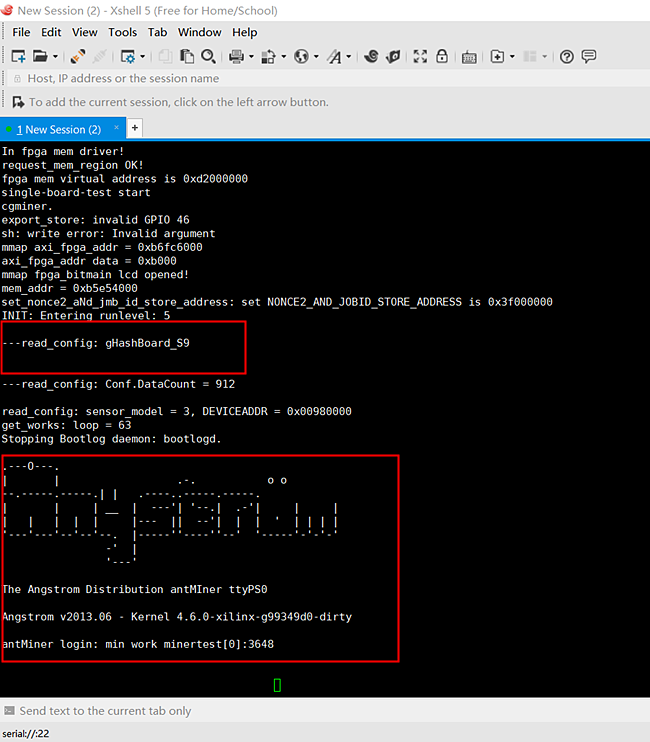Open the Window menu

(x=199, y=32)
